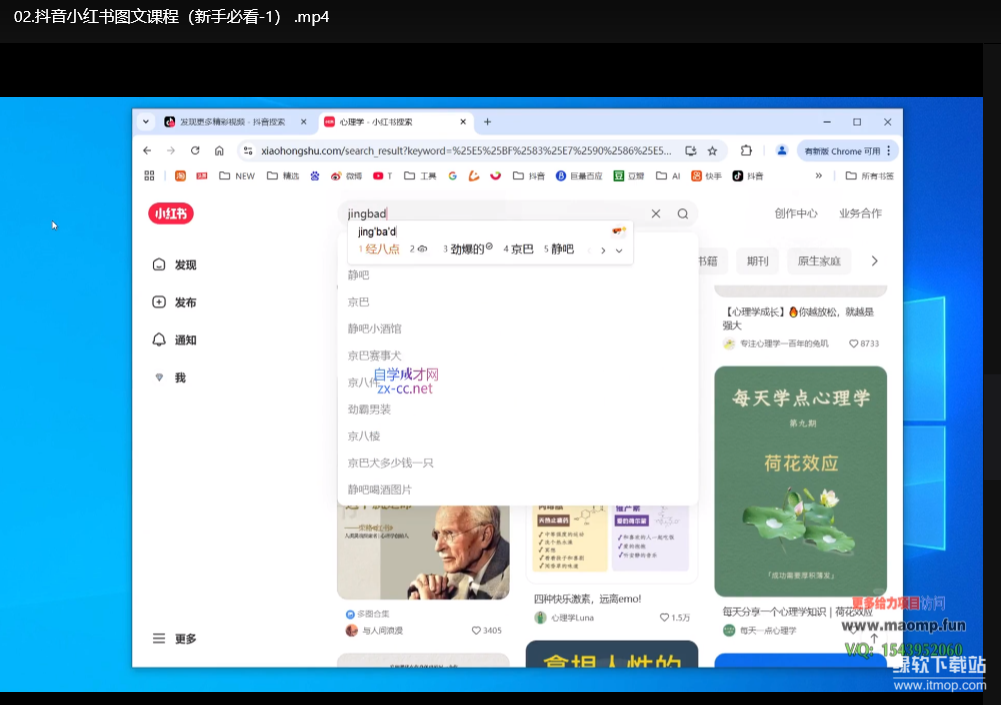Image resolution: width=1001 pixels, height=705 pixels.
Task: Open 通知 in the sidebar
Action: coord(175,340)
